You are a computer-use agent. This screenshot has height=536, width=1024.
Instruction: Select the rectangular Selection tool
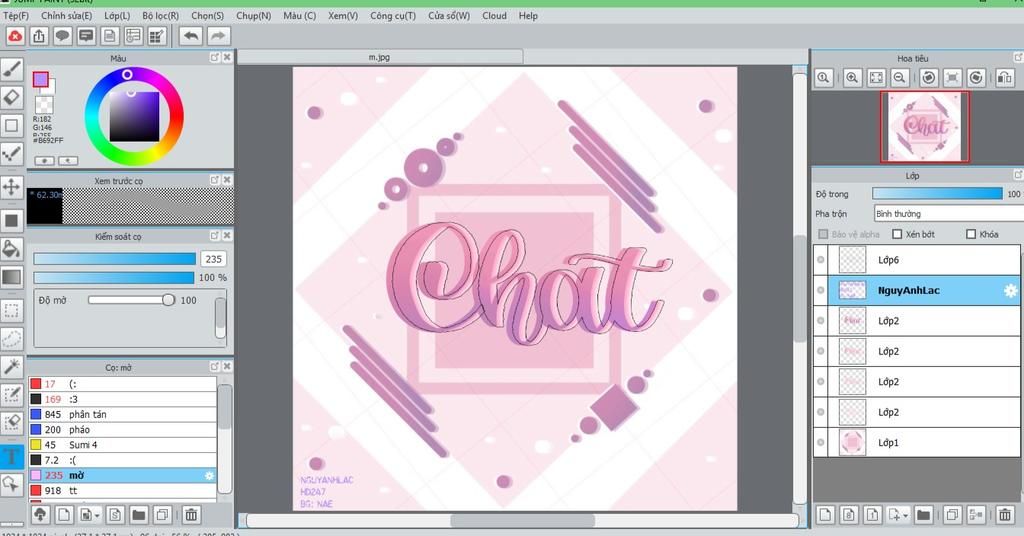pos(12,310)
